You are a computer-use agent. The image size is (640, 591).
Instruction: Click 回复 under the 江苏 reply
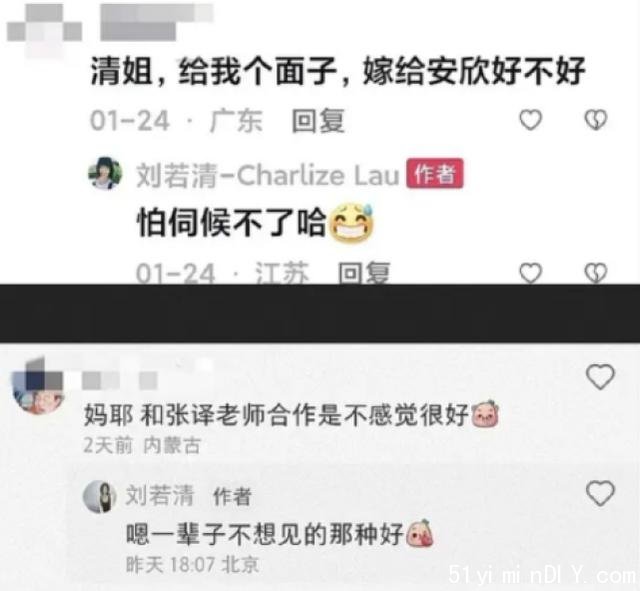click(x=364, y=273)
